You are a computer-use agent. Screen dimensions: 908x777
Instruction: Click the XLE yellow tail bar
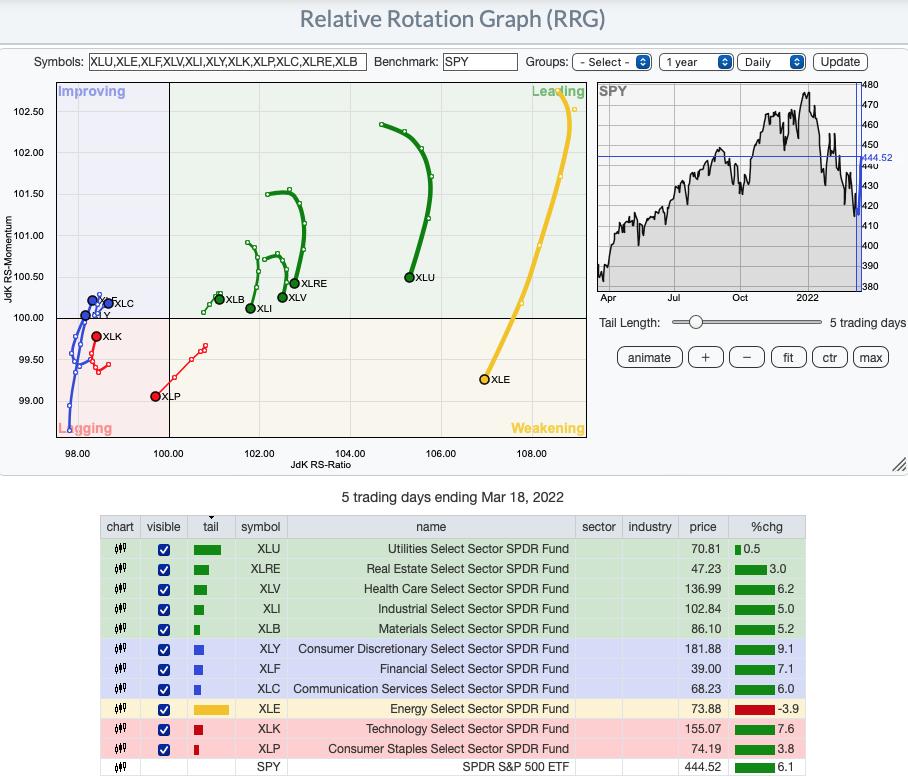pos(211,709)
